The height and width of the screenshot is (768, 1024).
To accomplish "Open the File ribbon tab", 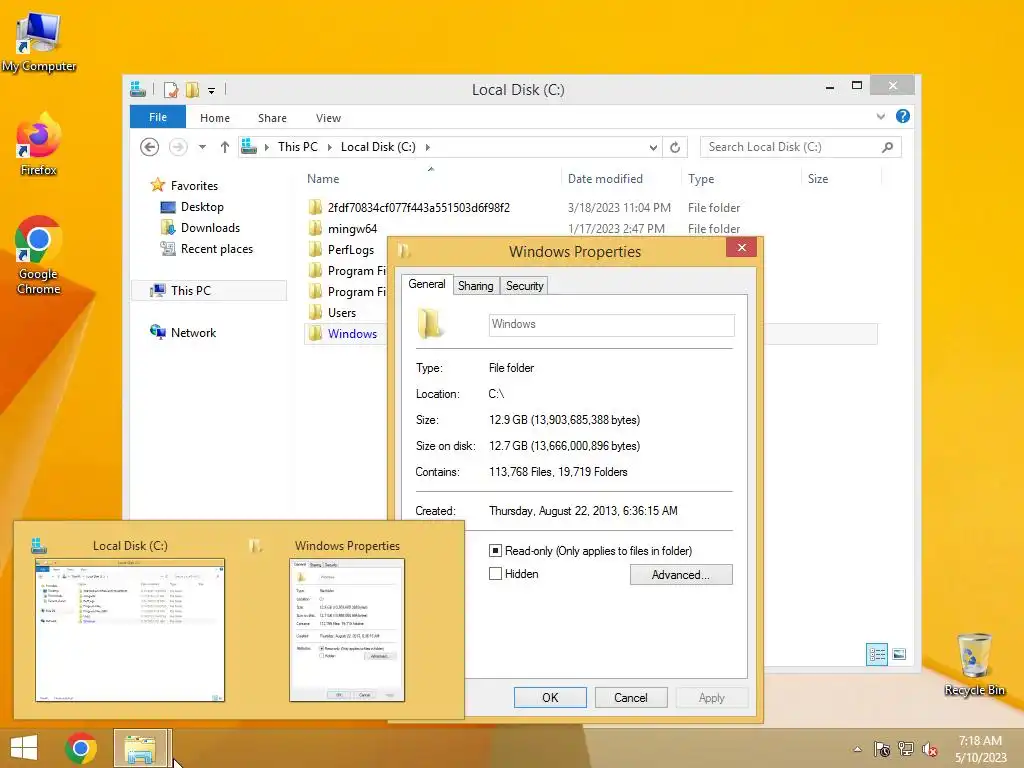I will tap(158, 117).
